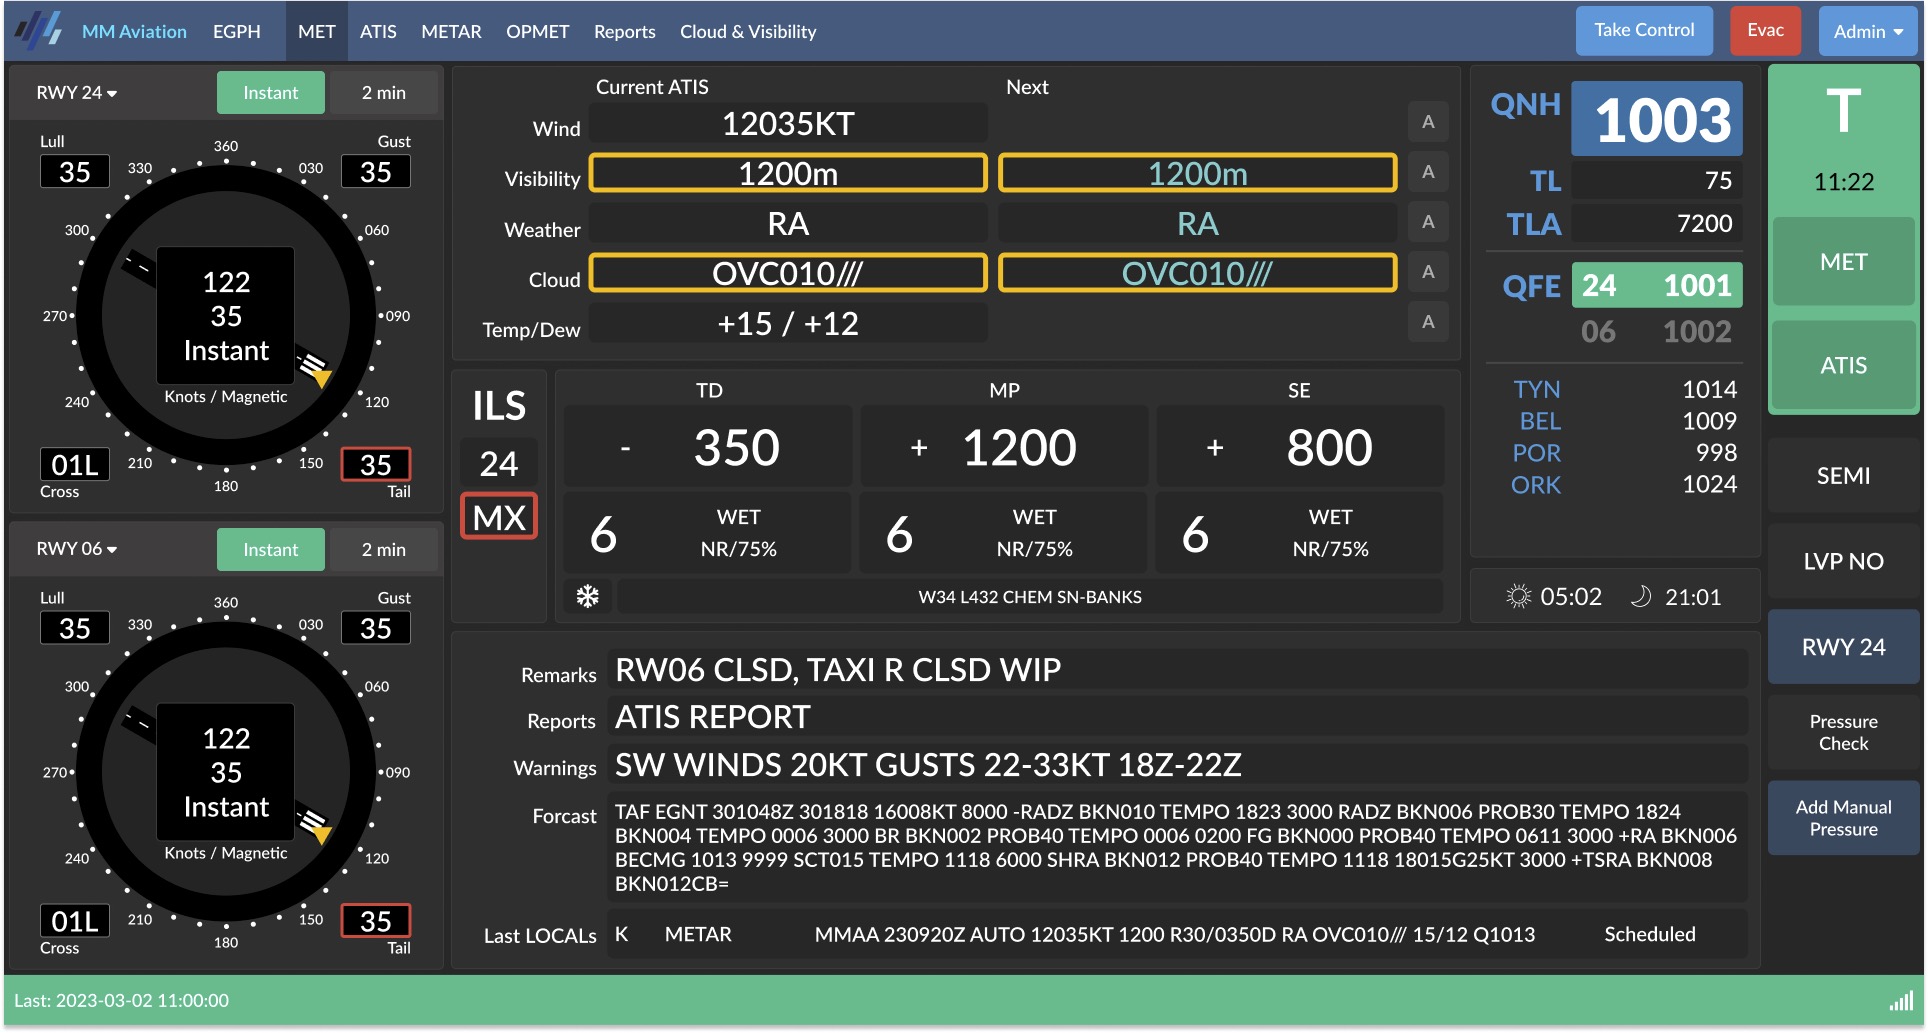Click the red Evac button
Screen dimensions: 1928x1033
pos(1765,31)
